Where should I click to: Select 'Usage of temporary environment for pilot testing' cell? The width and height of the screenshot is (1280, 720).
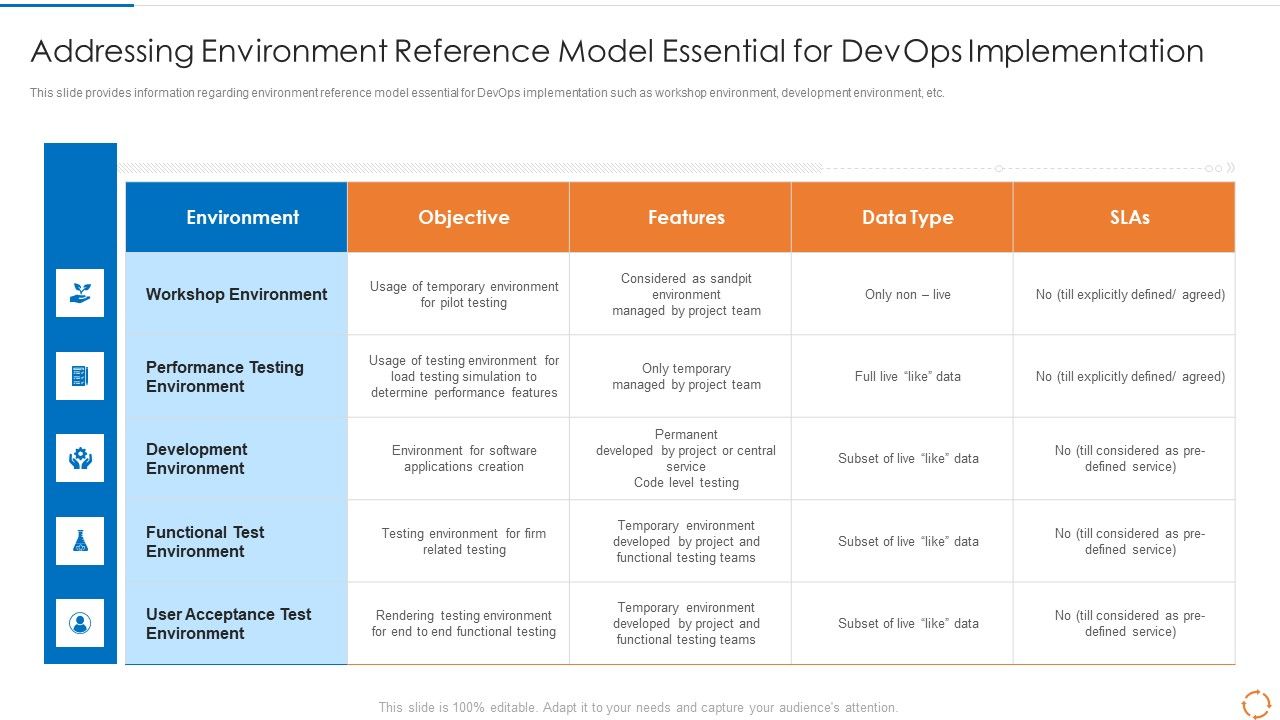click(x=458, y=294)
